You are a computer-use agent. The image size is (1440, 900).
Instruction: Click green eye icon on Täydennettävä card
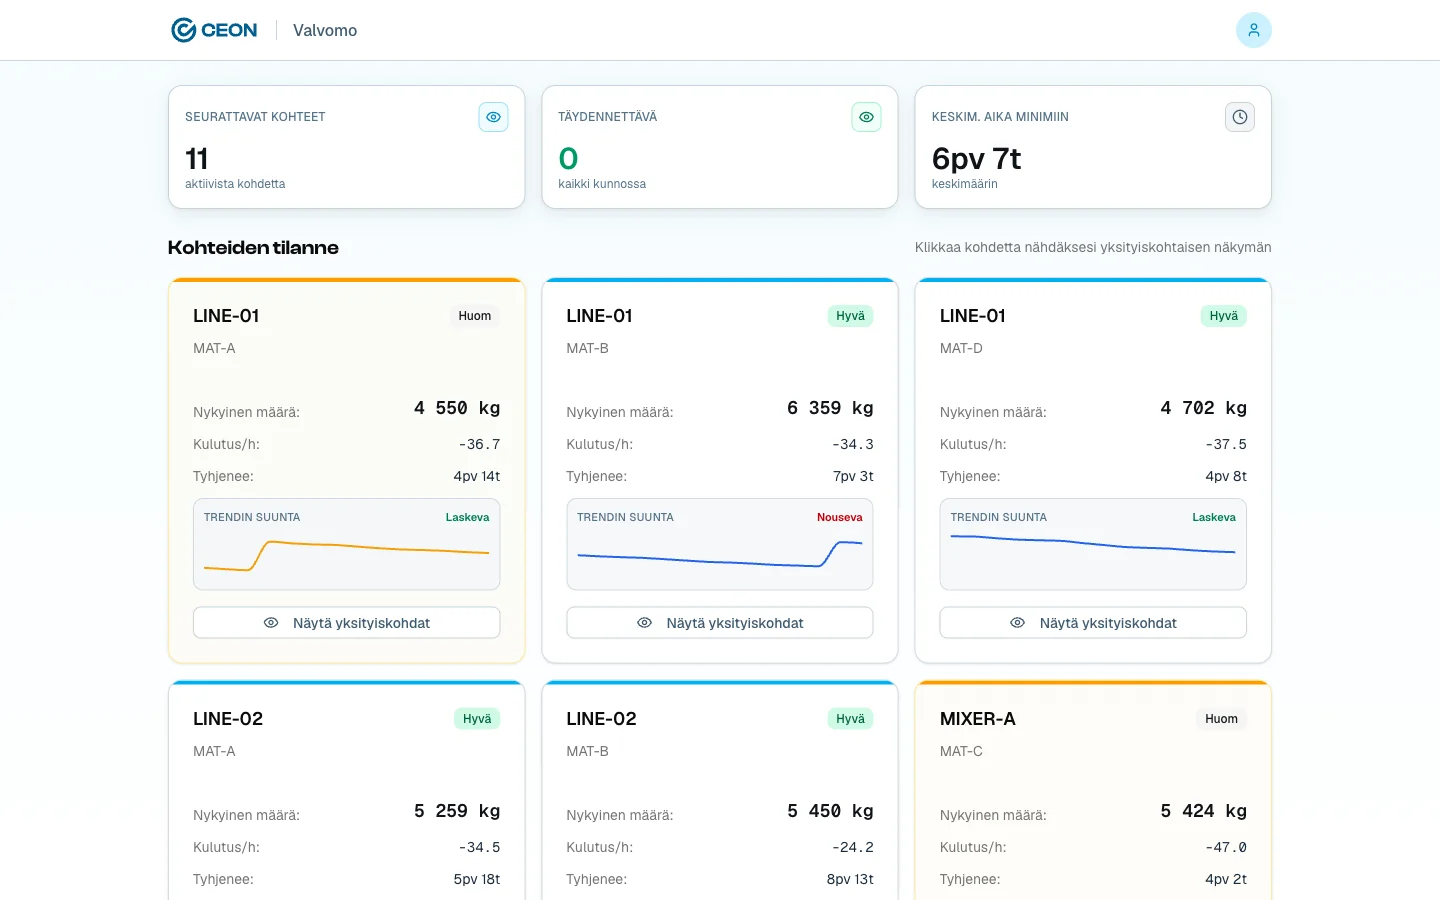(x=866, y=117)
